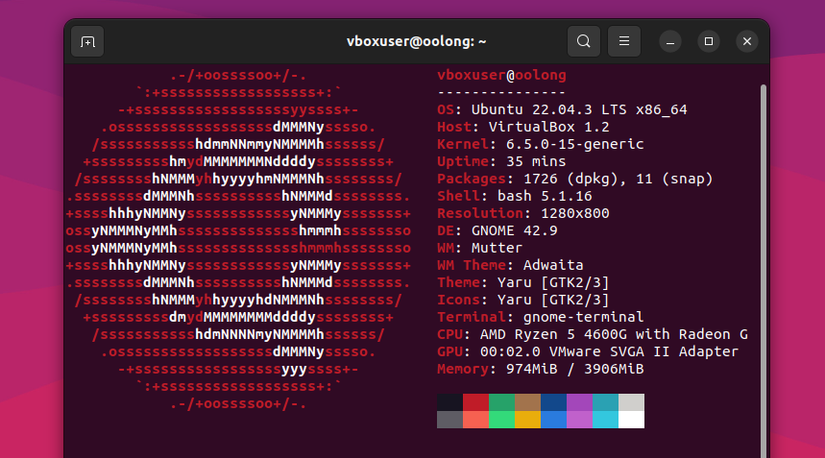Image resolution: width=825 pixels, height=458 pixels.
Task: Click the red color block in top row
Action: pyautogui.click(x=476, y=402)
